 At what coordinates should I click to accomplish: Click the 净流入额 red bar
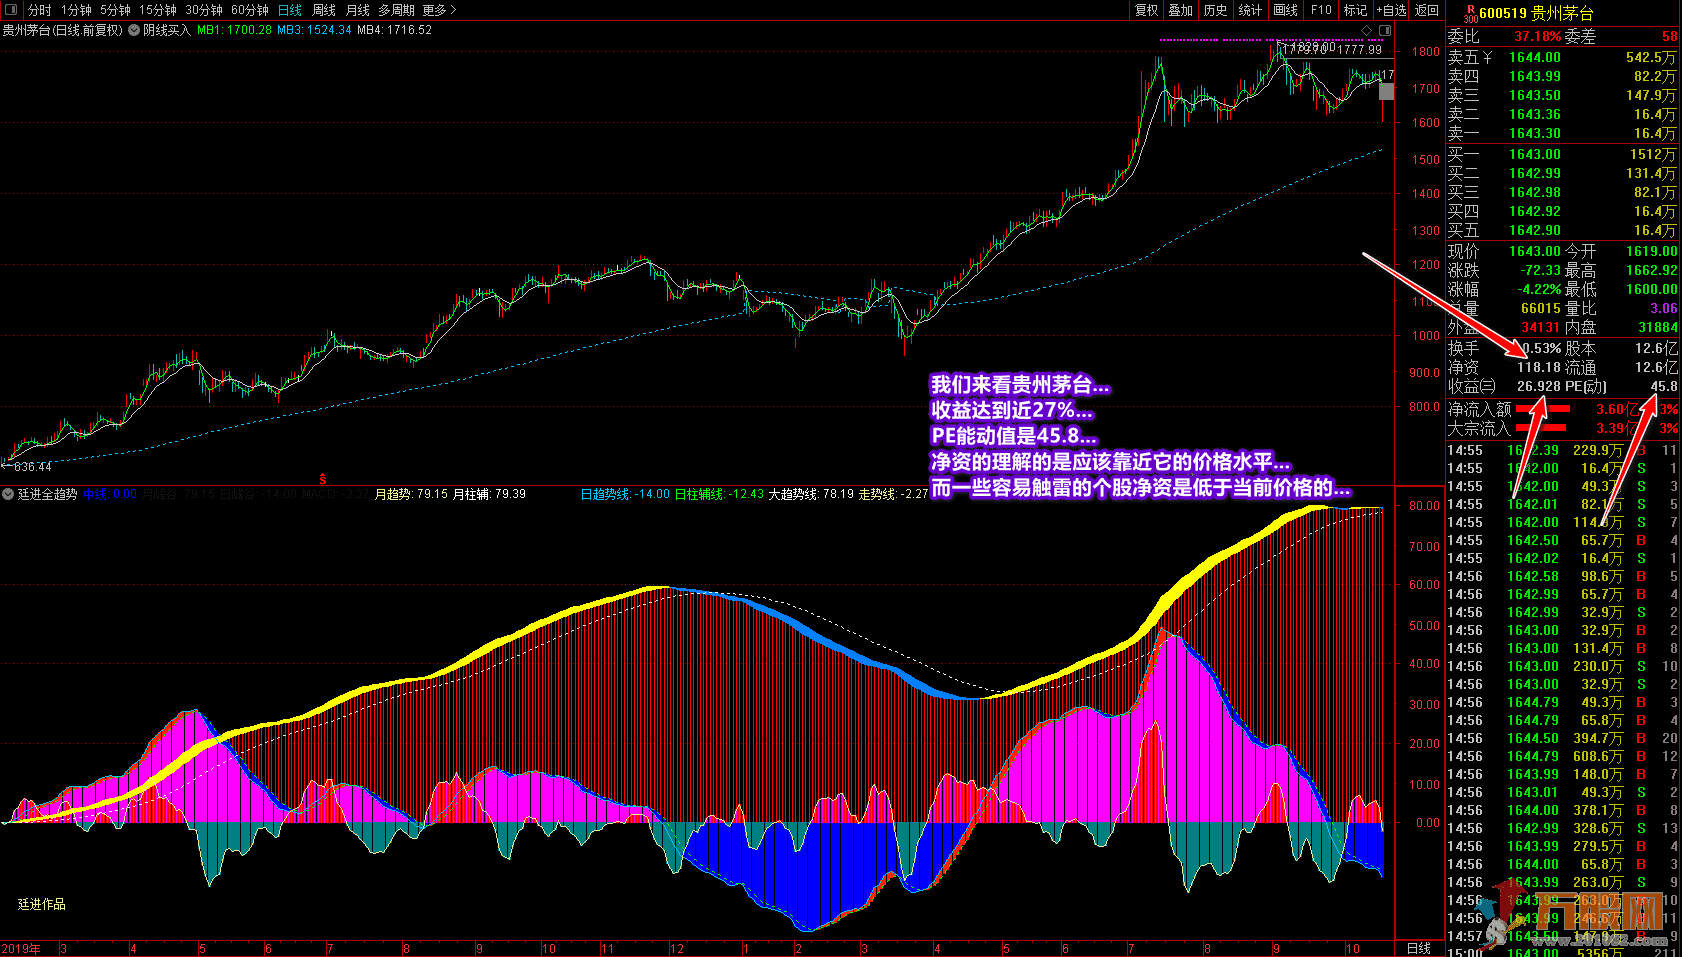tap(1543, 409)
